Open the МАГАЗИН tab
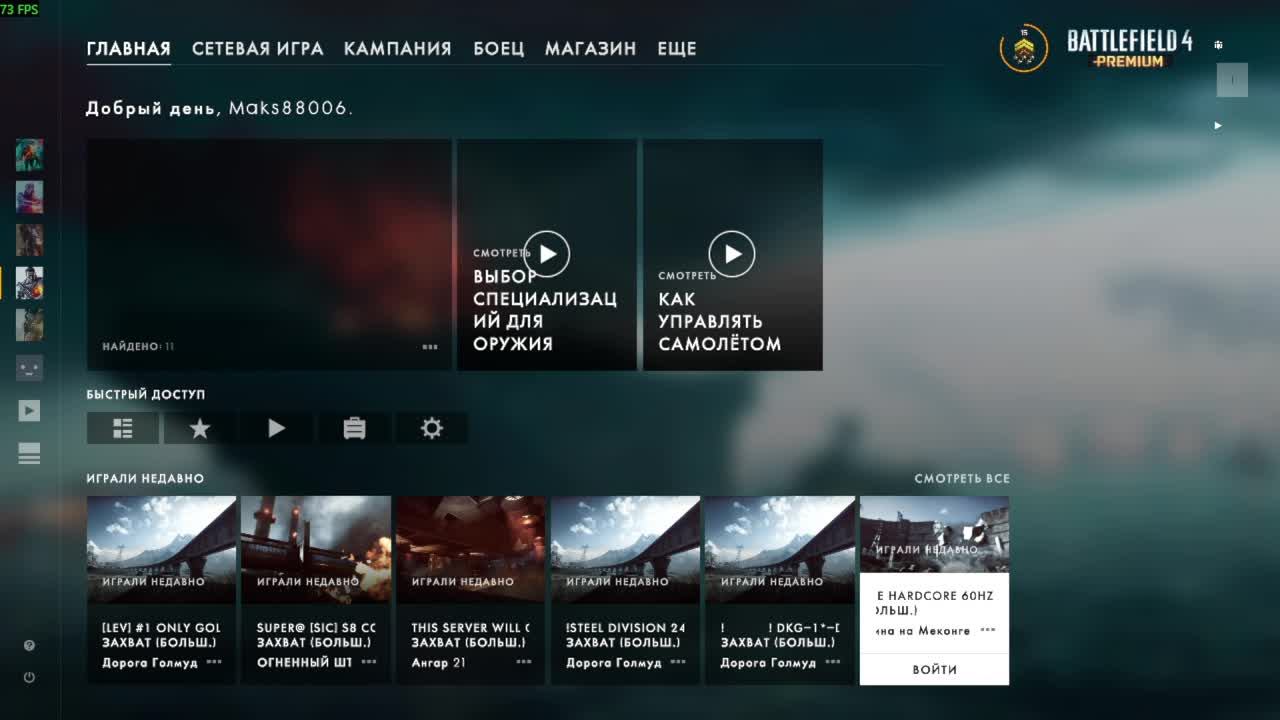 pyautogui.click(x=590, y=48)
